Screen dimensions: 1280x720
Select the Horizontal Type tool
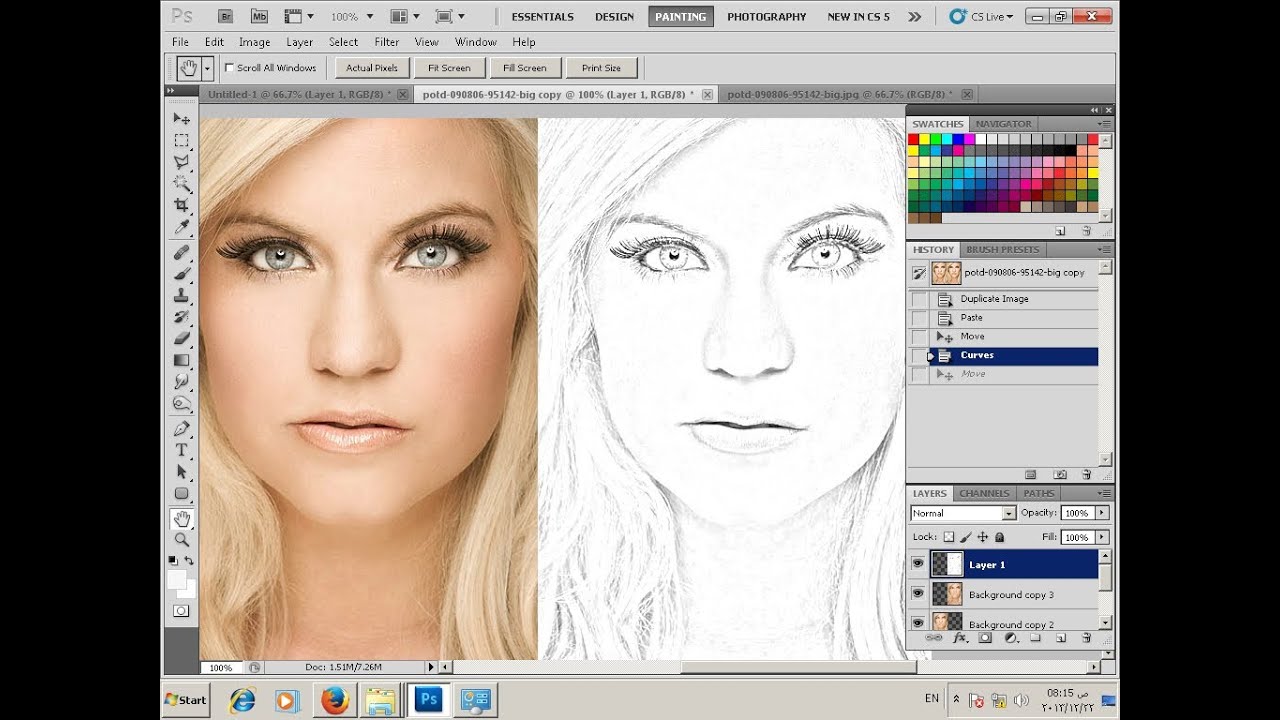tap(181, 450)
